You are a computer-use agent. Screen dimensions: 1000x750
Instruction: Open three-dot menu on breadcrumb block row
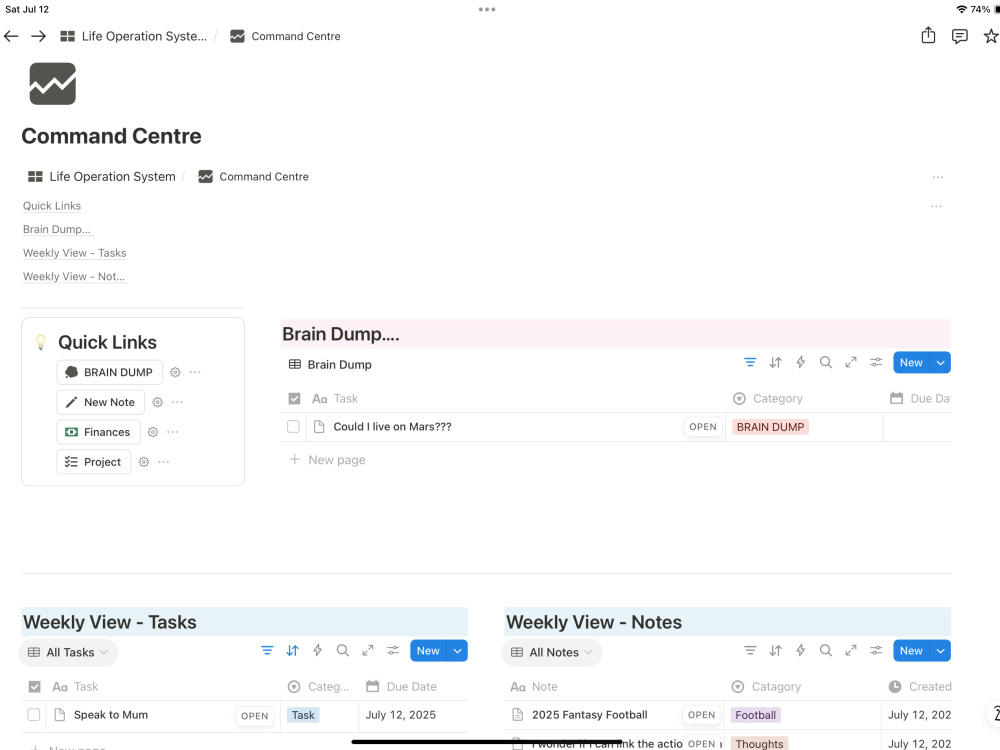click(x=938, y=177)
